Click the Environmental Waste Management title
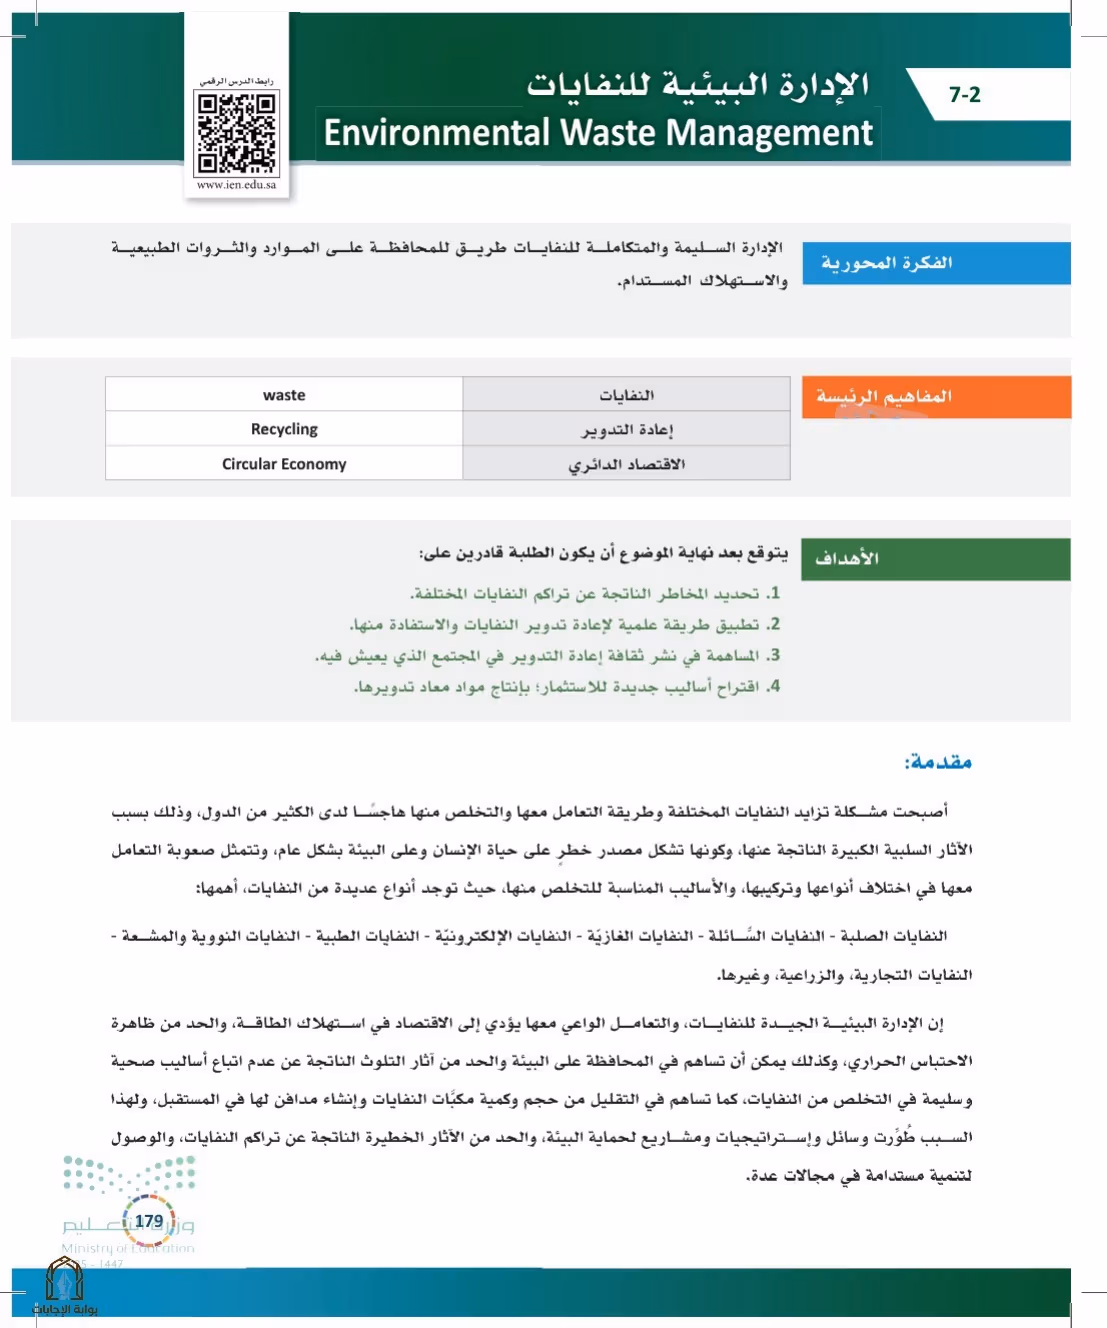The width and height of the screenshot is (1107, 1328). point(598,133)
